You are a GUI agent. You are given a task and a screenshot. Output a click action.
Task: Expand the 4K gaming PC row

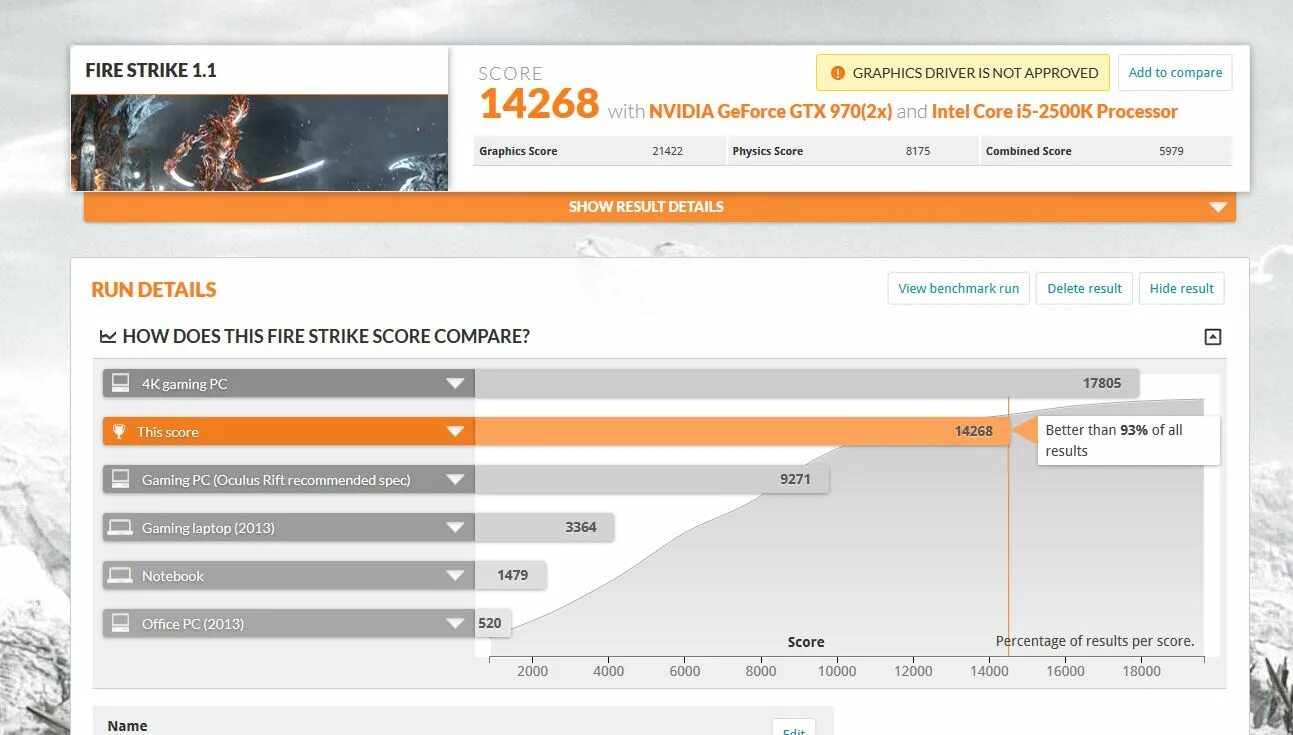click(455, 384)
